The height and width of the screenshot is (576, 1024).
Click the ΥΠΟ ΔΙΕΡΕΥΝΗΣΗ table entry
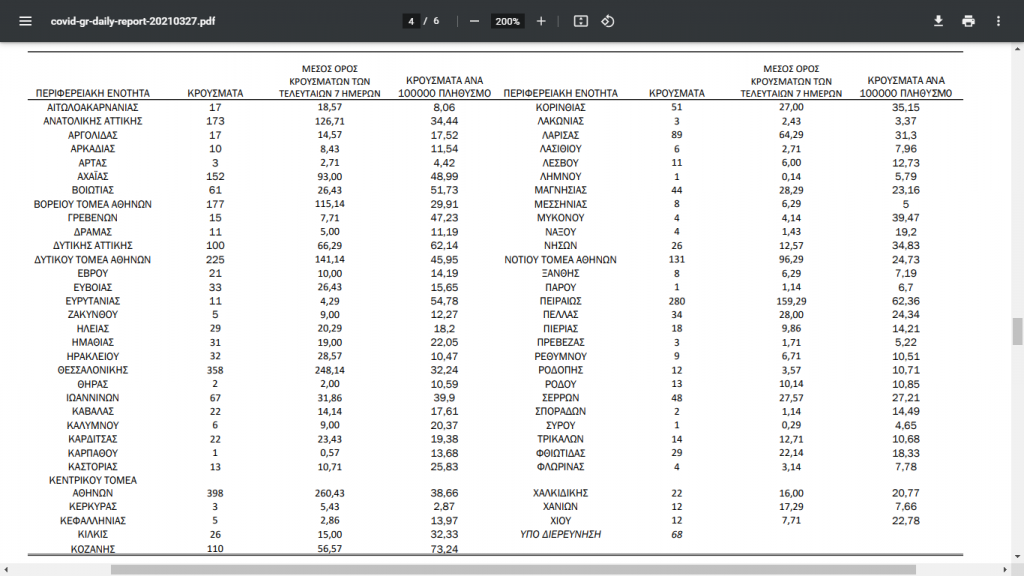(560, 534)
